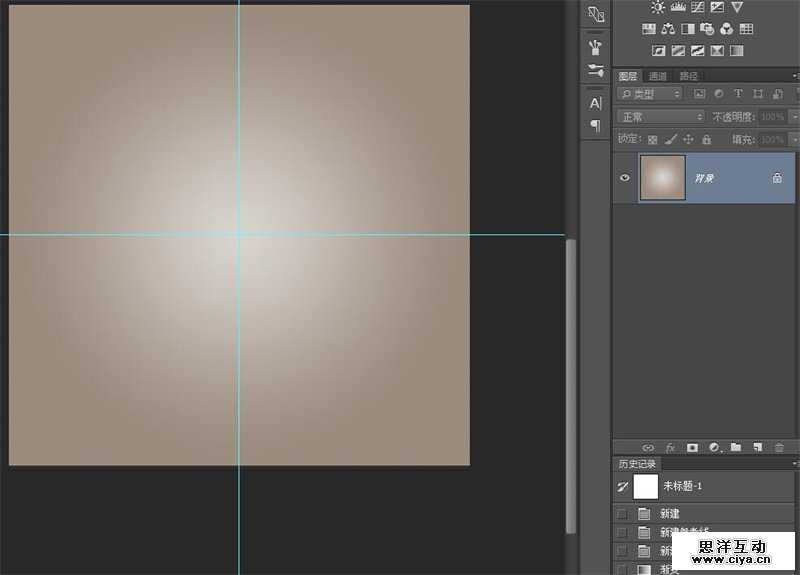Open the 正常 blend mode dropdown

coord(660,117)
